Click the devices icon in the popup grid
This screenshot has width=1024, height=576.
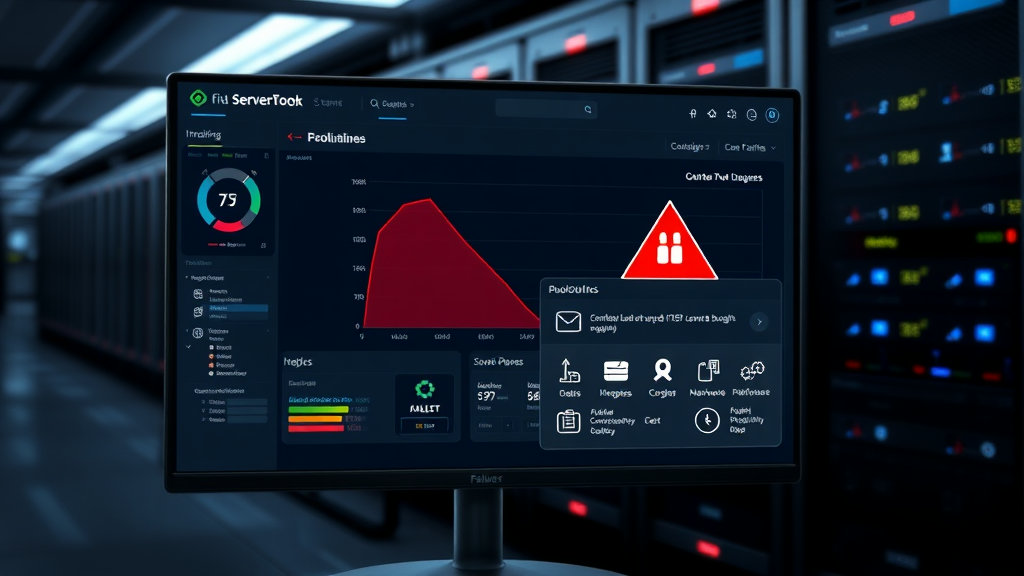tap(709, 370)
